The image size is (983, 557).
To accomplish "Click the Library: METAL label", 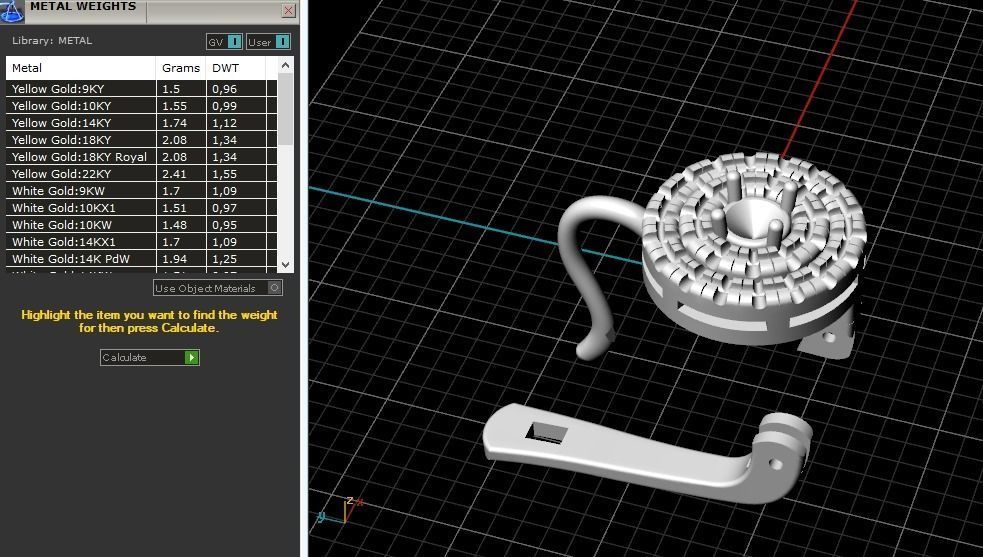I will tap(52, 40).
